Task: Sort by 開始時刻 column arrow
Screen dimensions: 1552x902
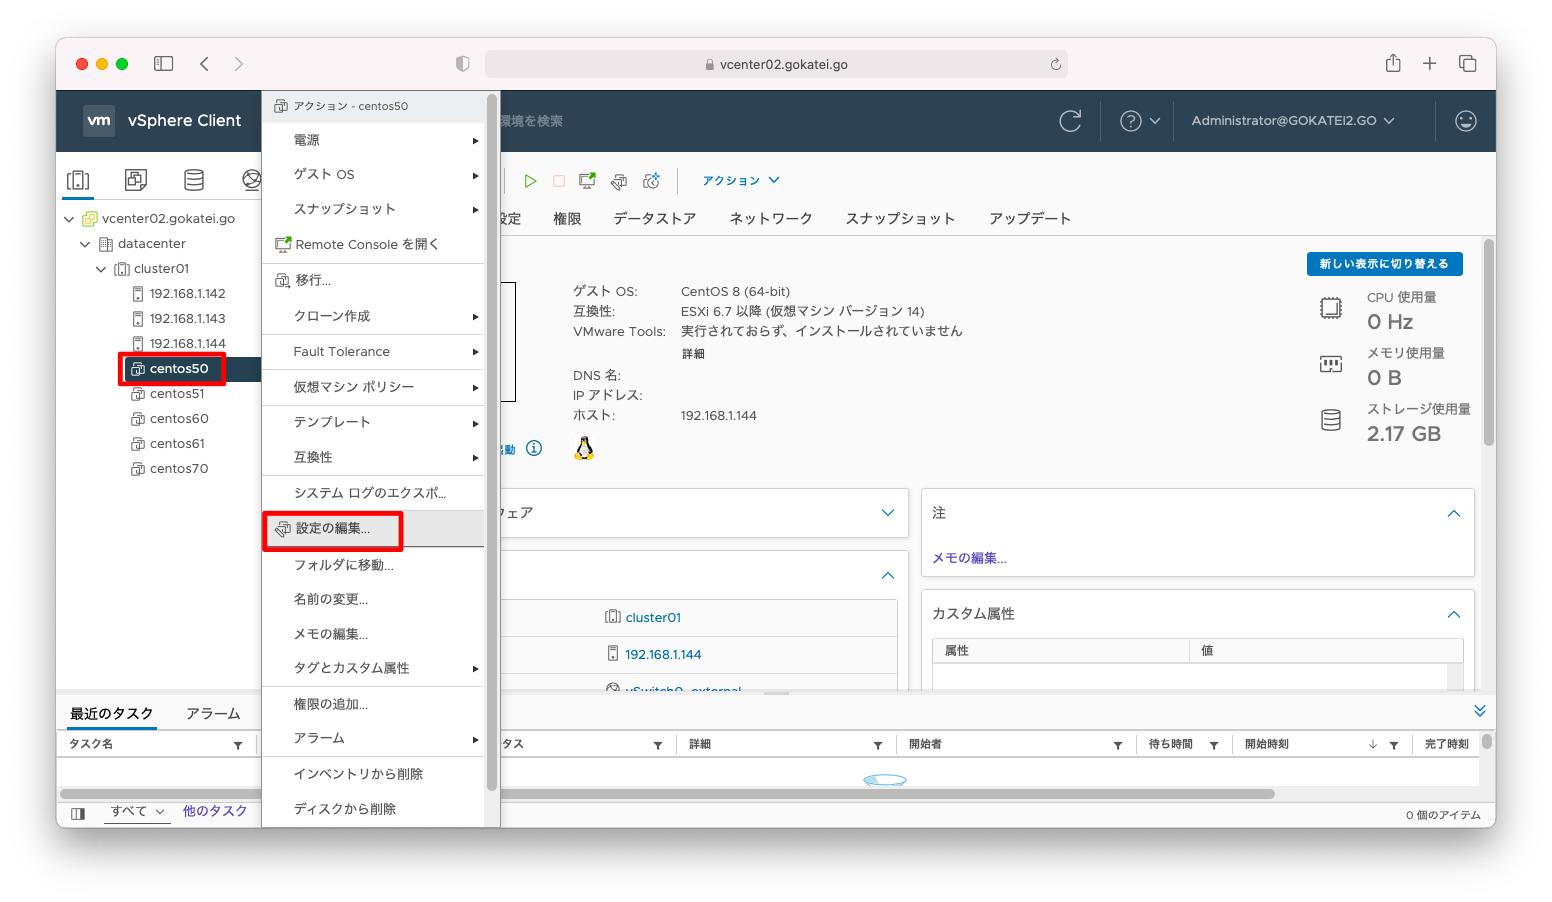Action: click(1373, 745)
